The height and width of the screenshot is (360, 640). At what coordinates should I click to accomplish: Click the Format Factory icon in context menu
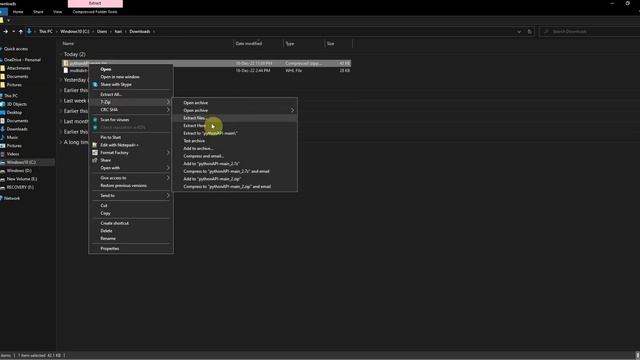click(x=95, y=153)
